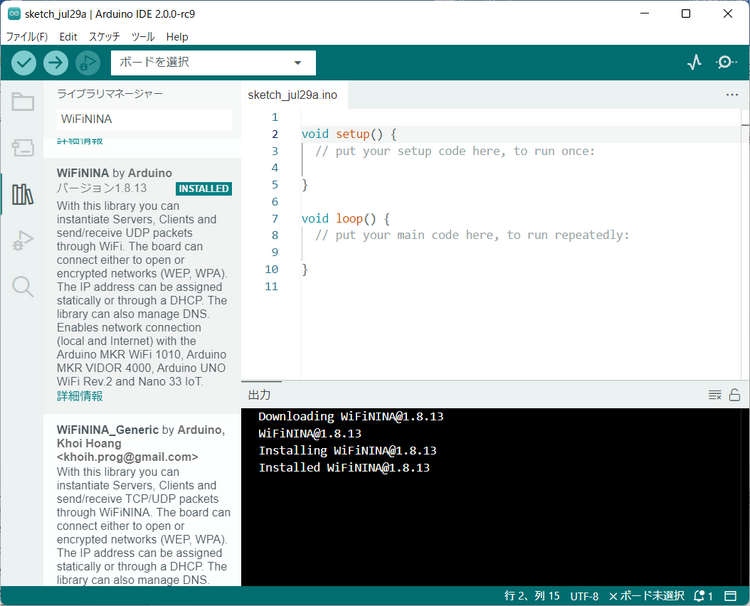The height and width of the screenshot is (606, 750).
Task: Open the Boards Manager sidebar icon
Action: 22,148
